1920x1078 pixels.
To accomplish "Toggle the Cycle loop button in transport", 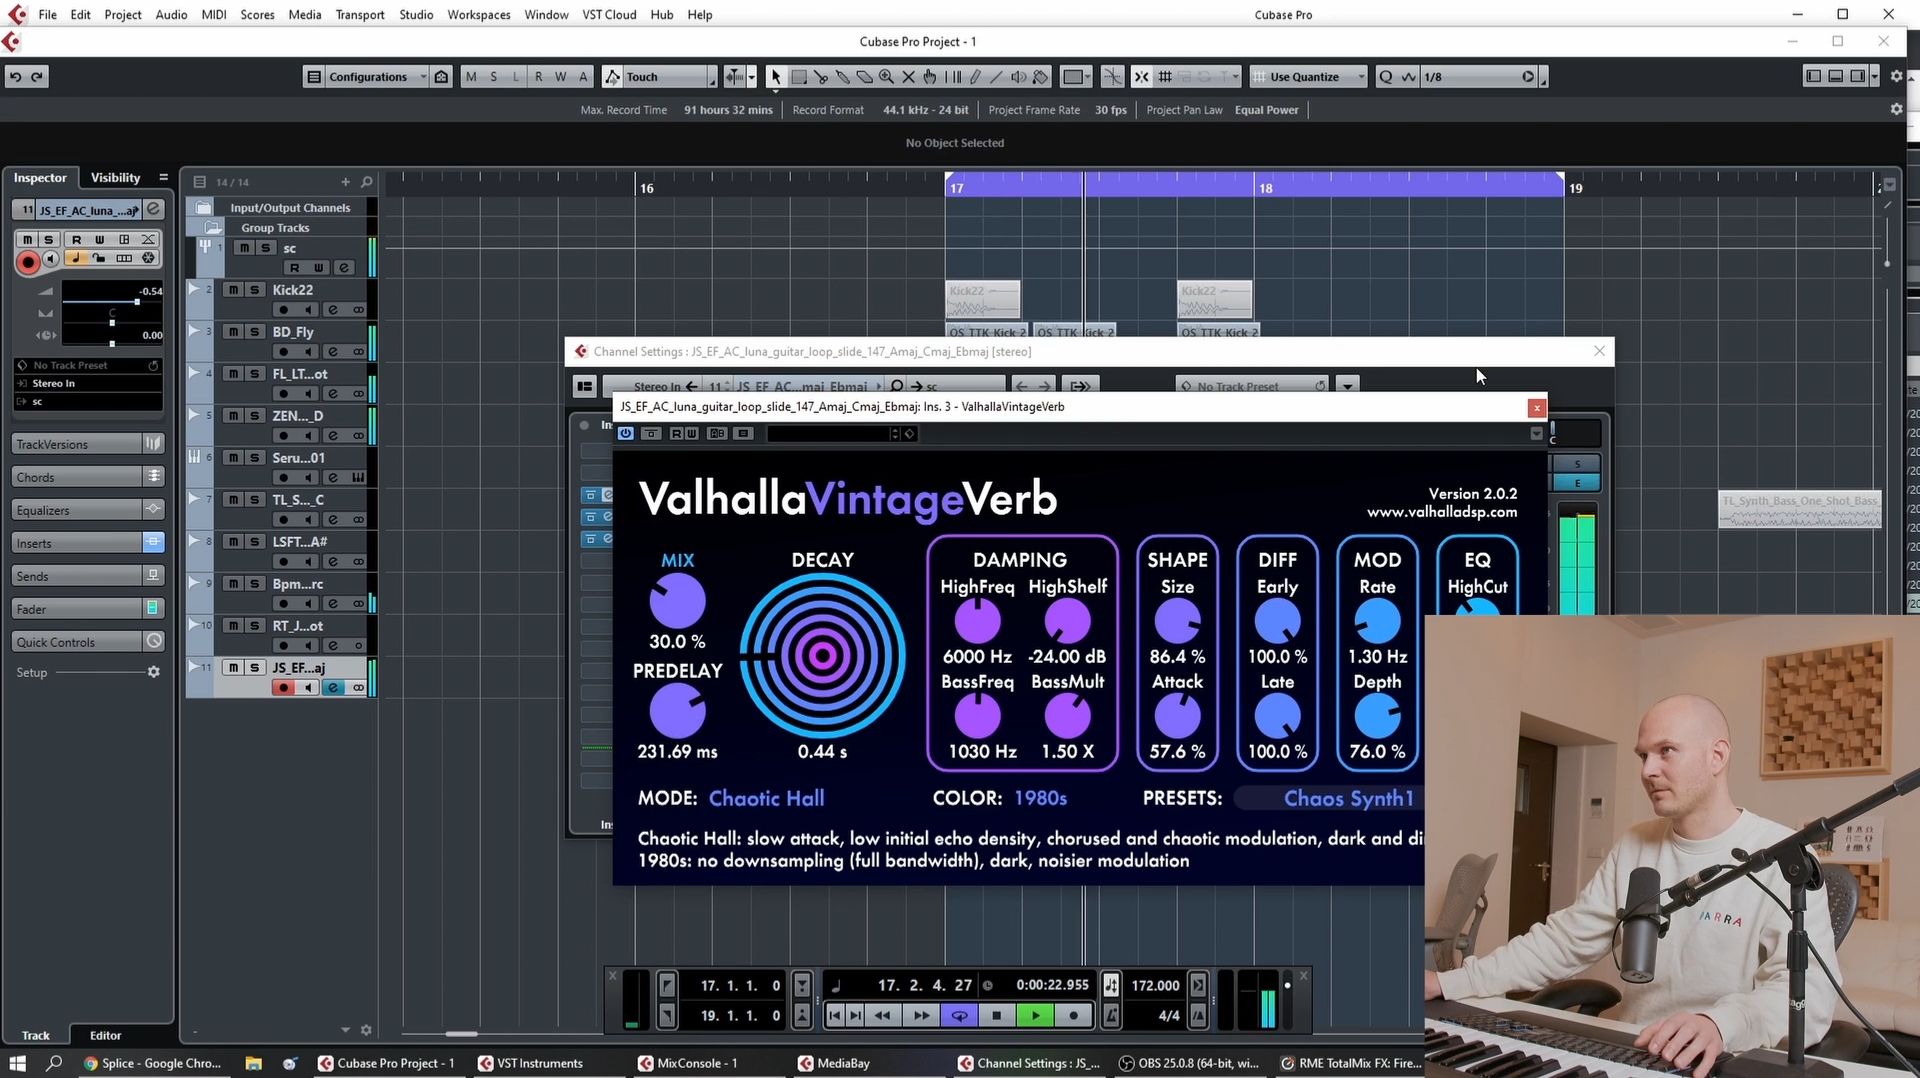I will (x=959, y=1016).
